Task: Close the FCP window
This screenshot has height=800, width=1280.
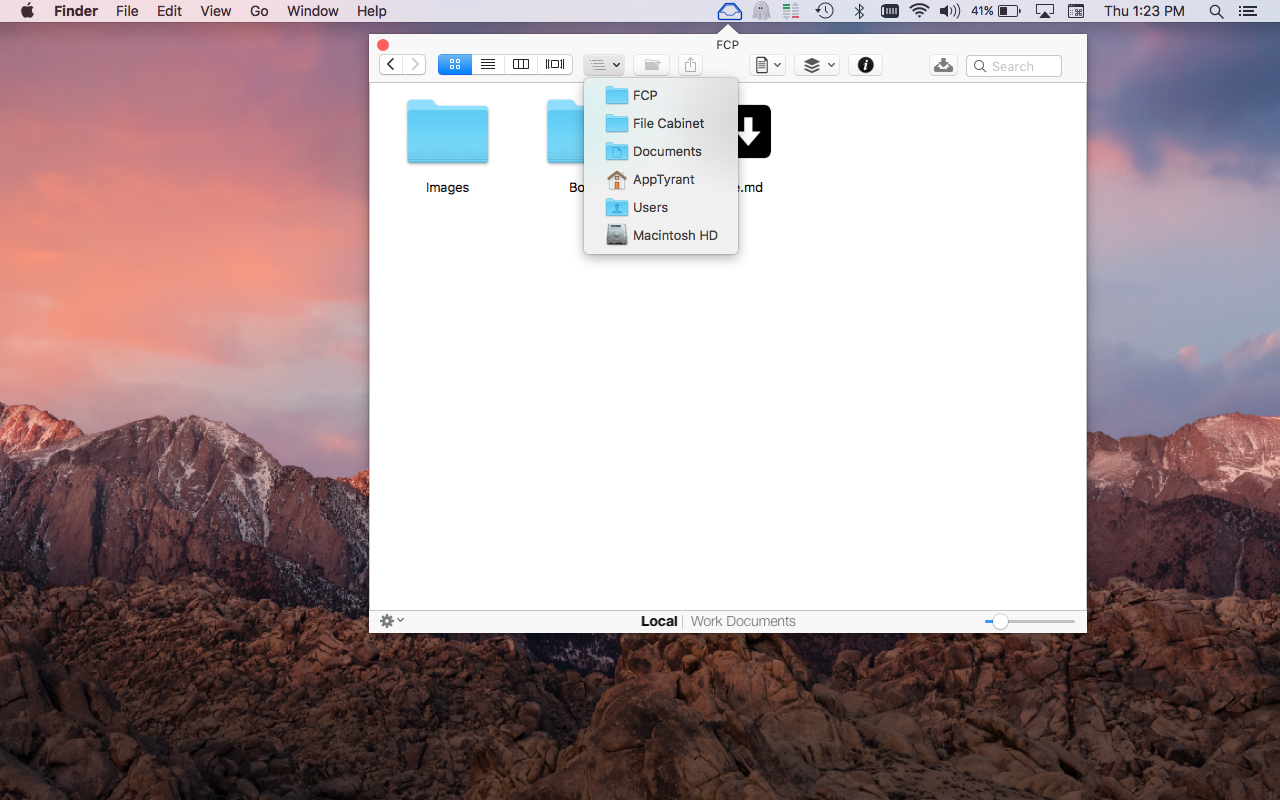Action: (383, 45)
